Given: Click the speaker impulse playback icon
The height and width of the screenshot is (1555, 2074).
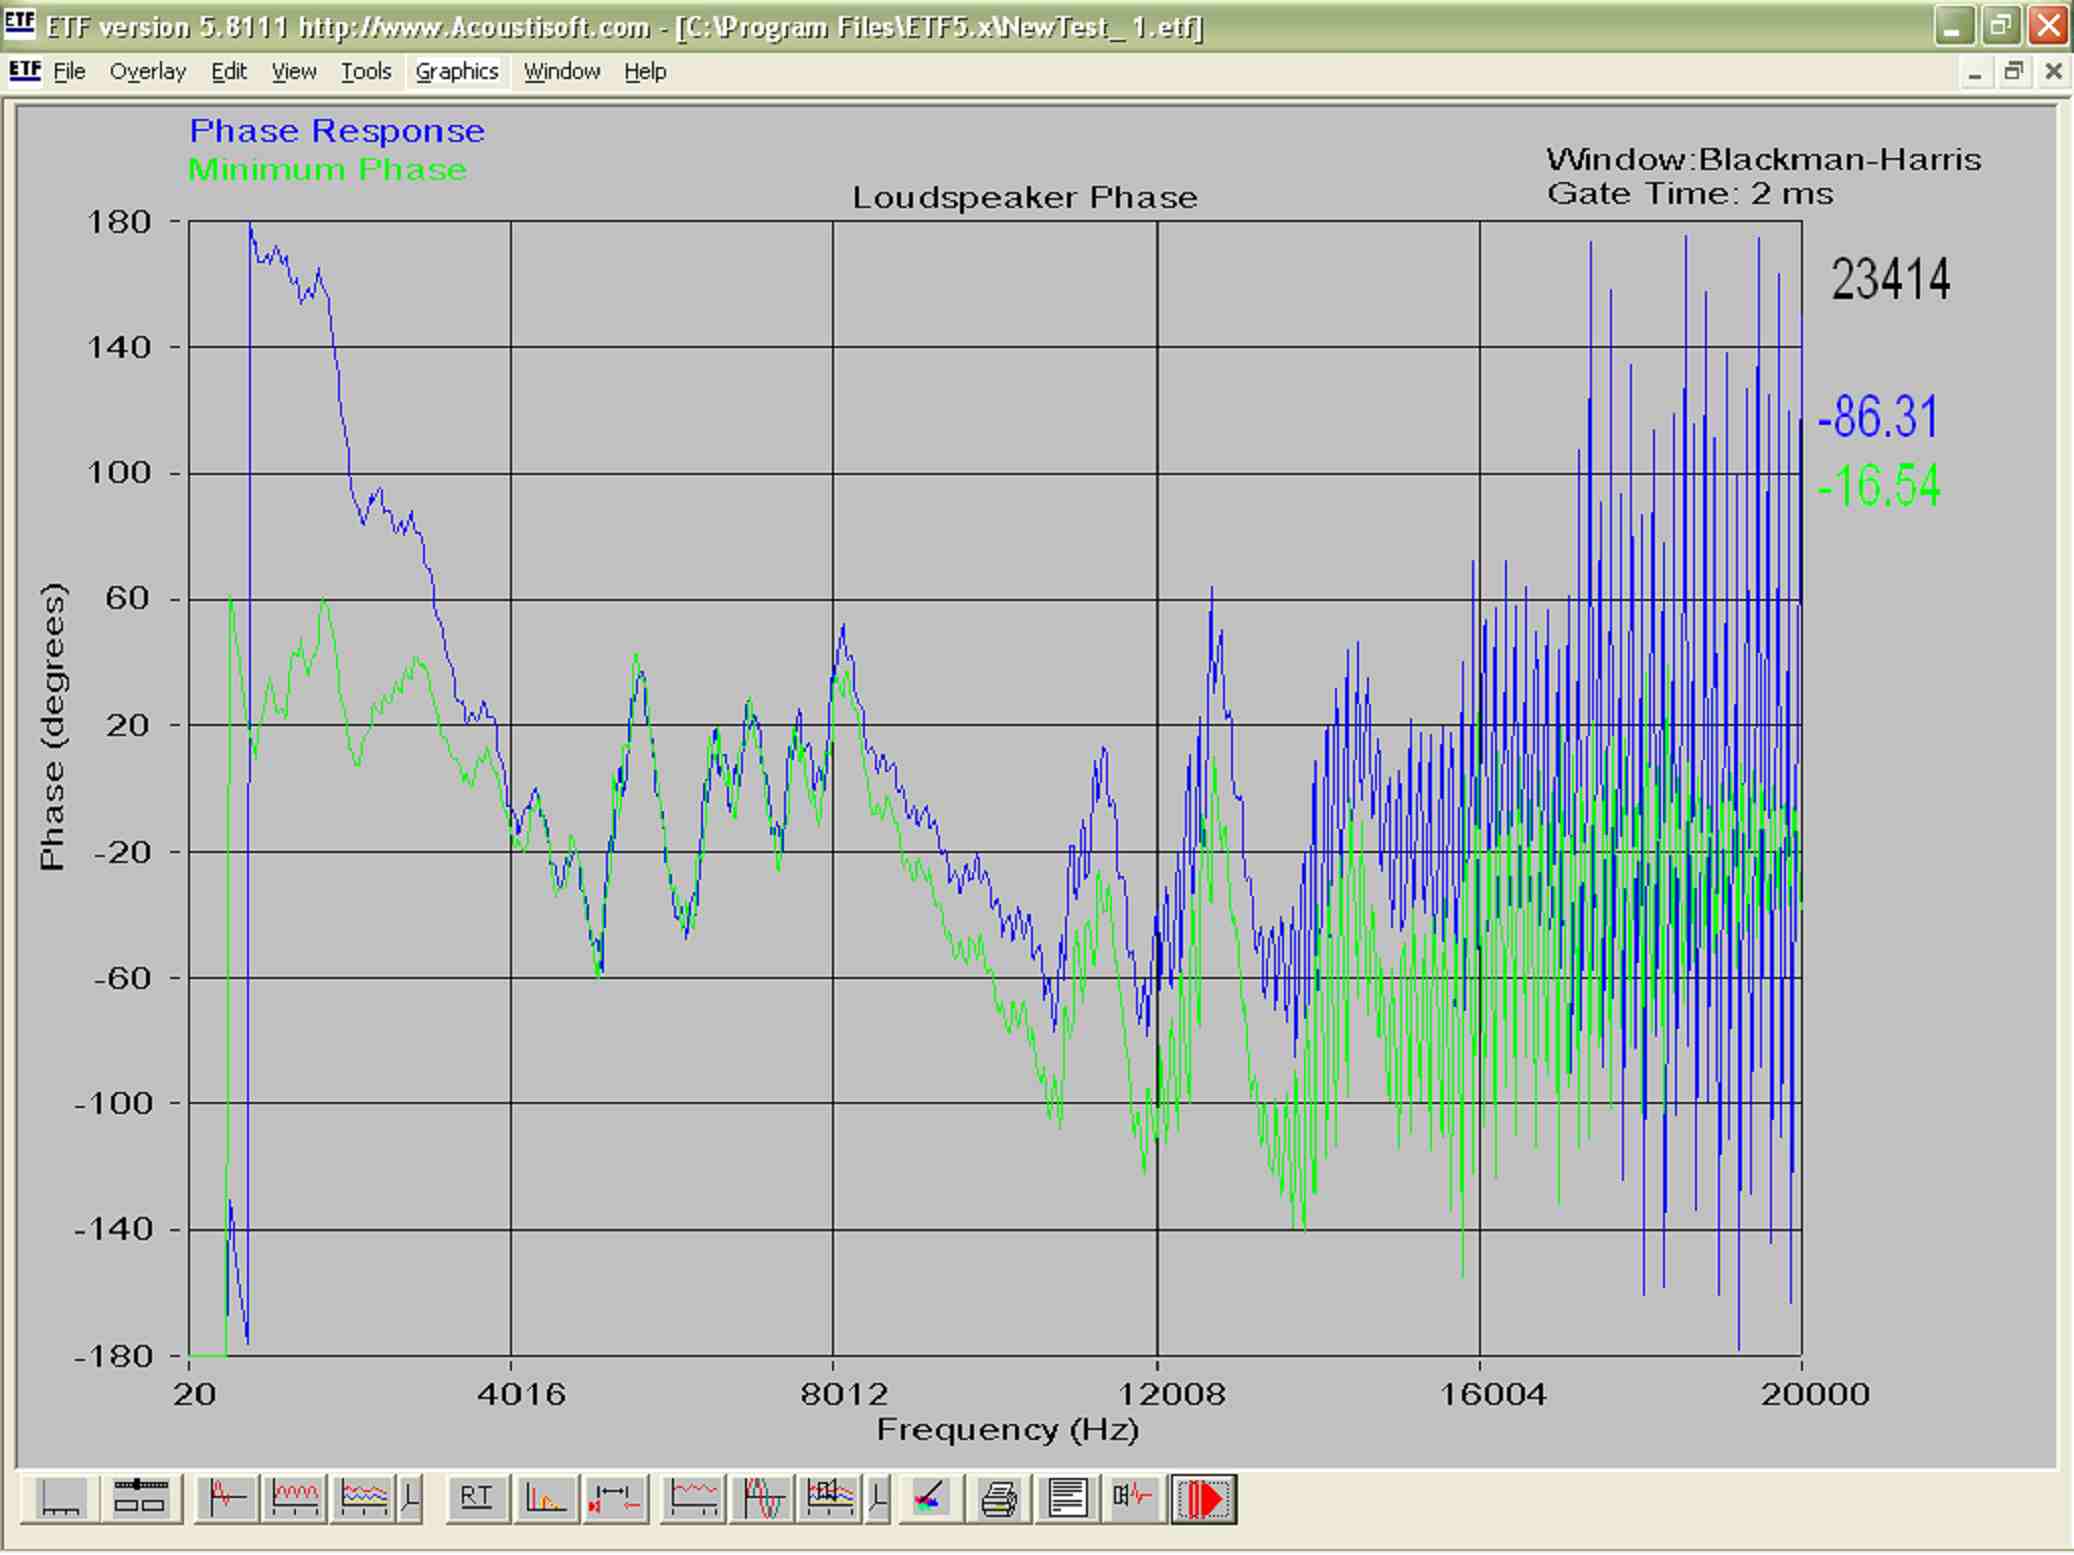Looking at the screenshot, I should pyautogui.click(x=1133, y=1498).
